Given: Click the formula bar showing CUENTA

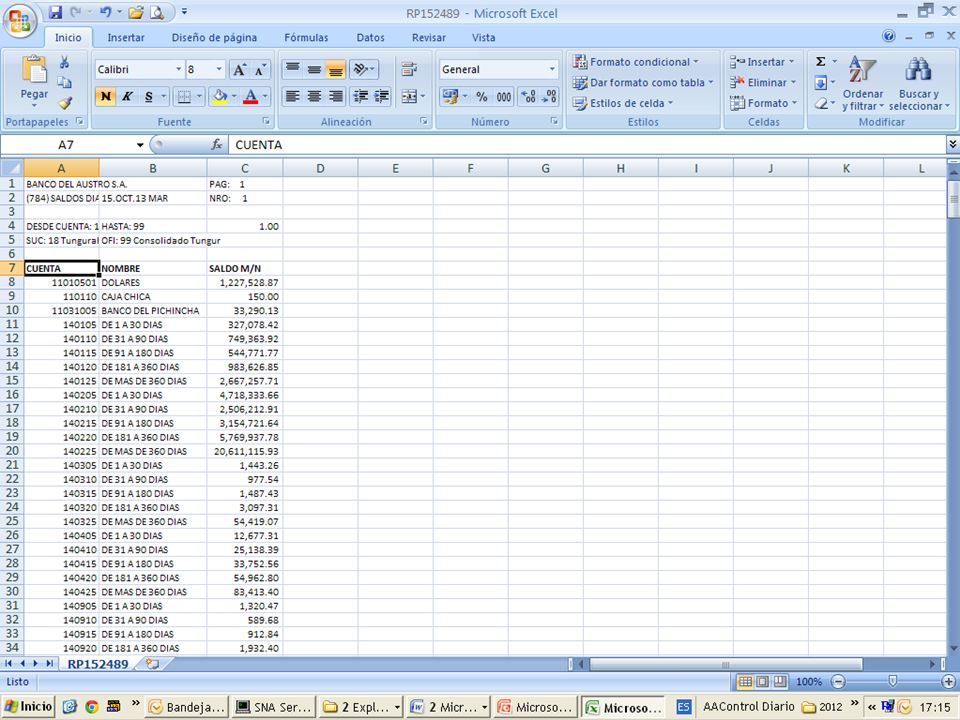Looking at the screenshot, I should [x=587, y=145].
